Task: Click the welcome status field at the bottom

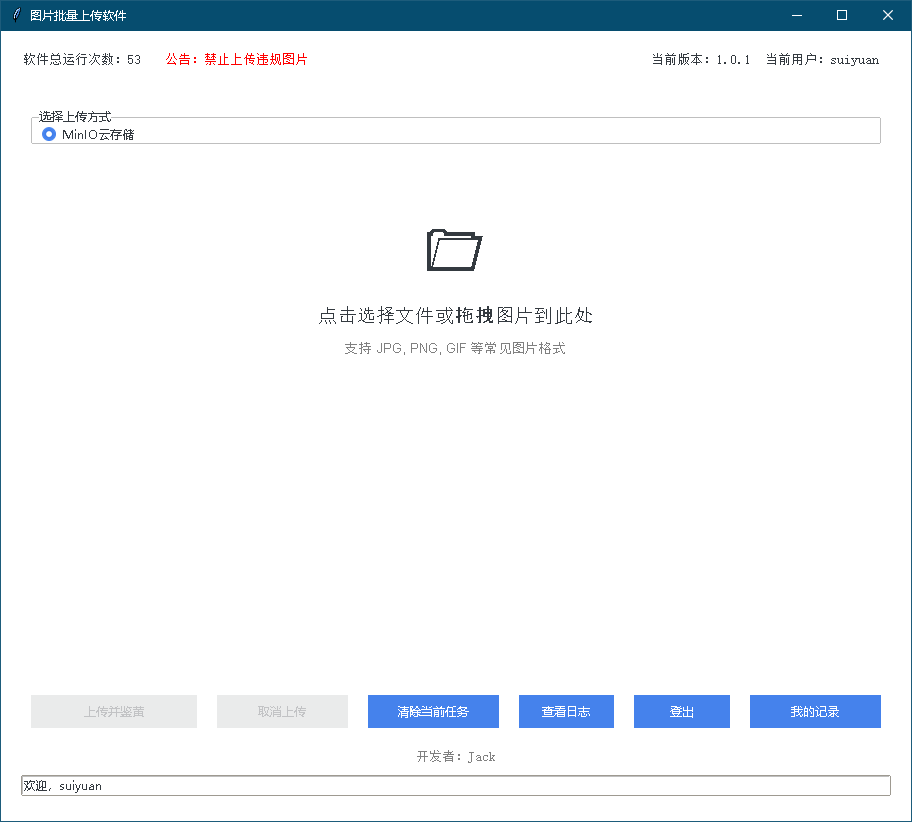Action: 455,786
